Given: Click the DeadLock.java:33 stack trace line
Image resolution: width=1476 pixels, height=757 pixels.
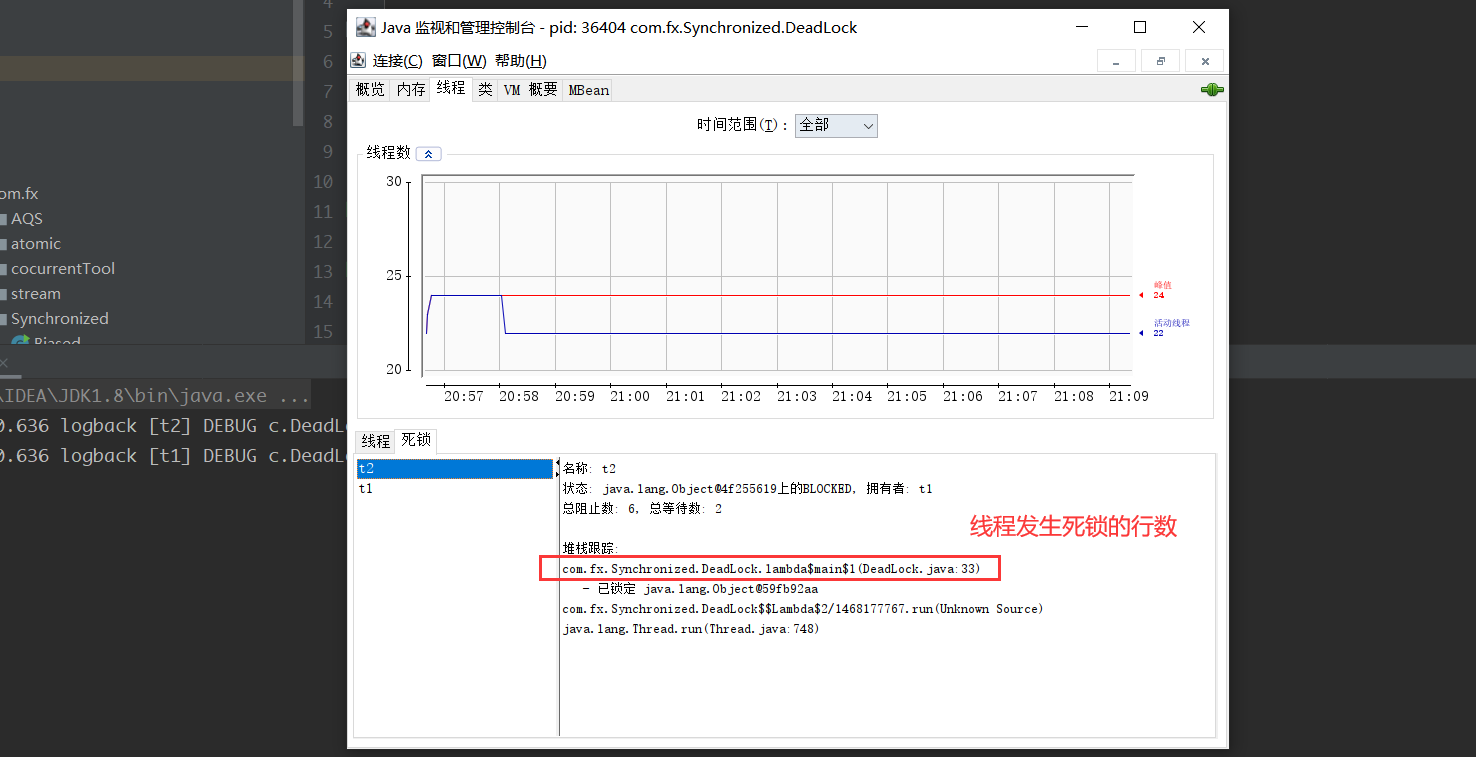Looking at the screenshot, I should (771, 569).
